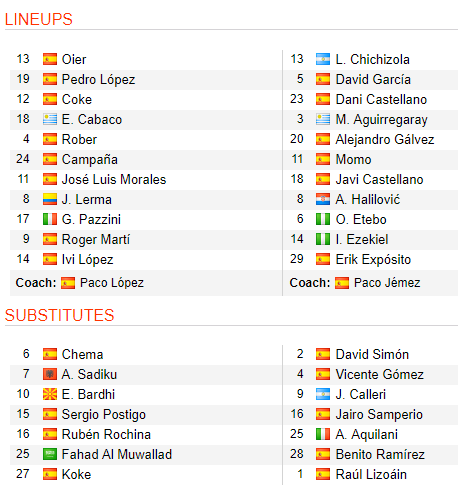Click the Spain flag next to coach Paco Jémez
The image size is (458, 490).
(342, 283)
